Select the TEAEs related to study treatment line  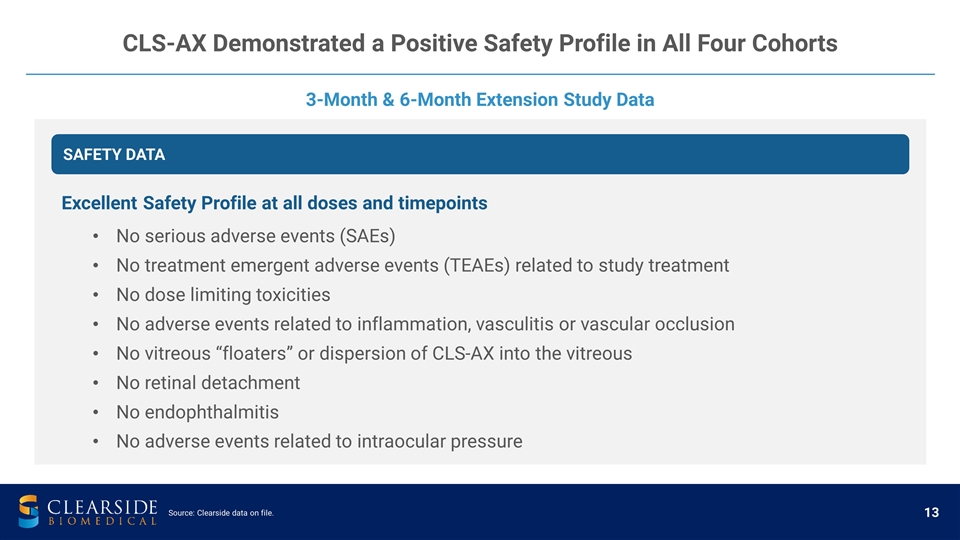pos(422,266)
